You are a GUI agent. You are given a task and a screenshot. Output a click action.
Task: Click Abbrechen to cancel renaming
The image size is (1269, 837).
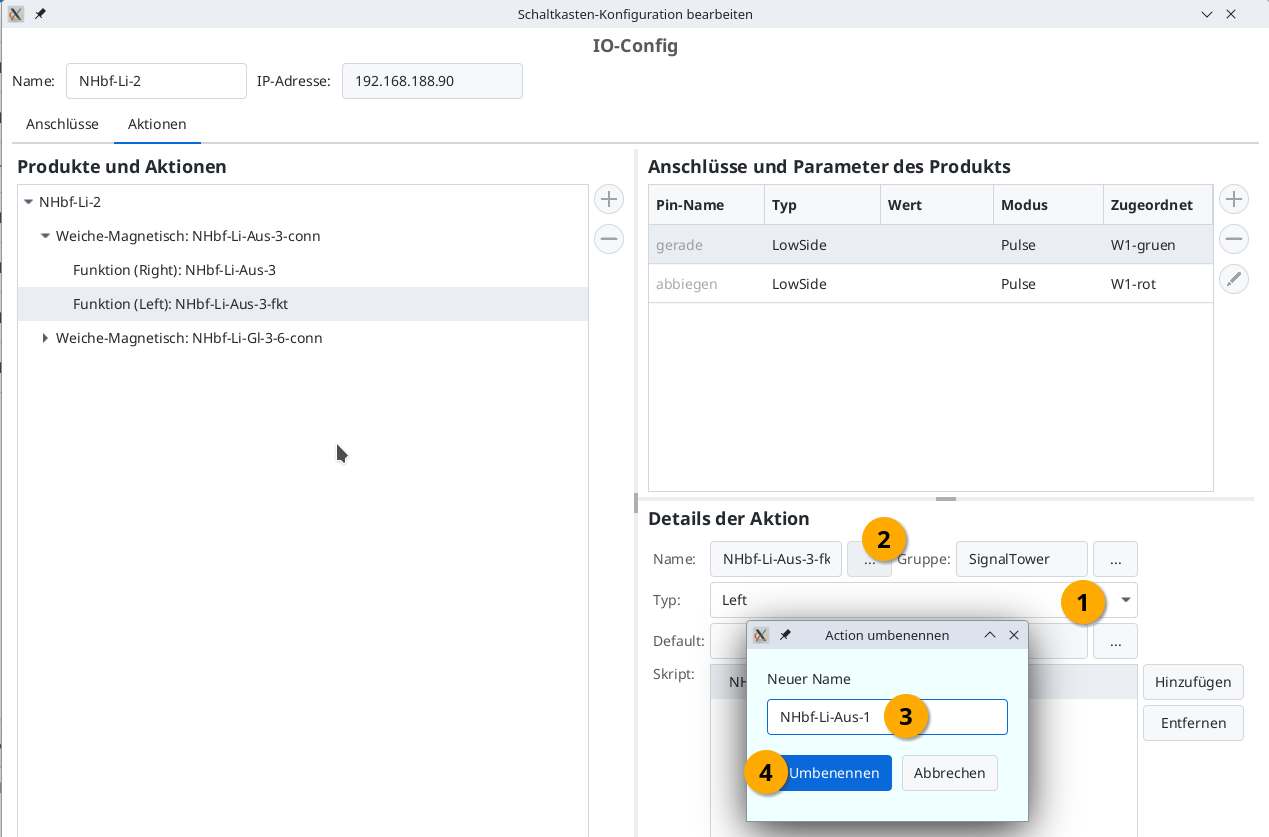tap(949, 773)
